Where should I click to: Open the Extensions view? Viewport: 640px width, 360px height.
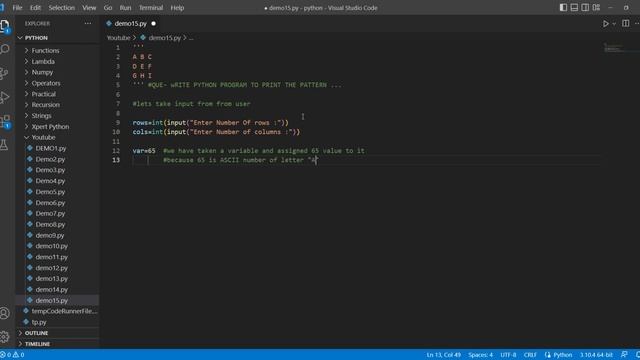pos(5,122)
